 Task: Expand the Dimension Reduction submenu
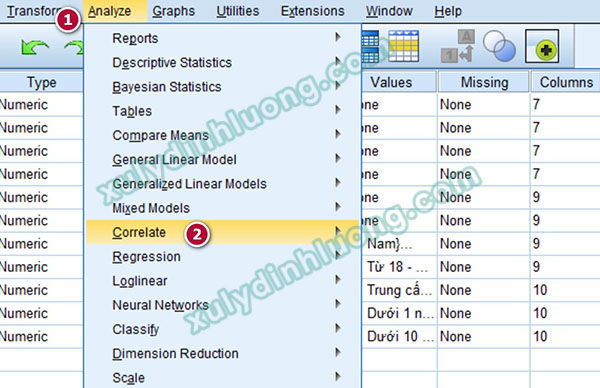(222, 354)
